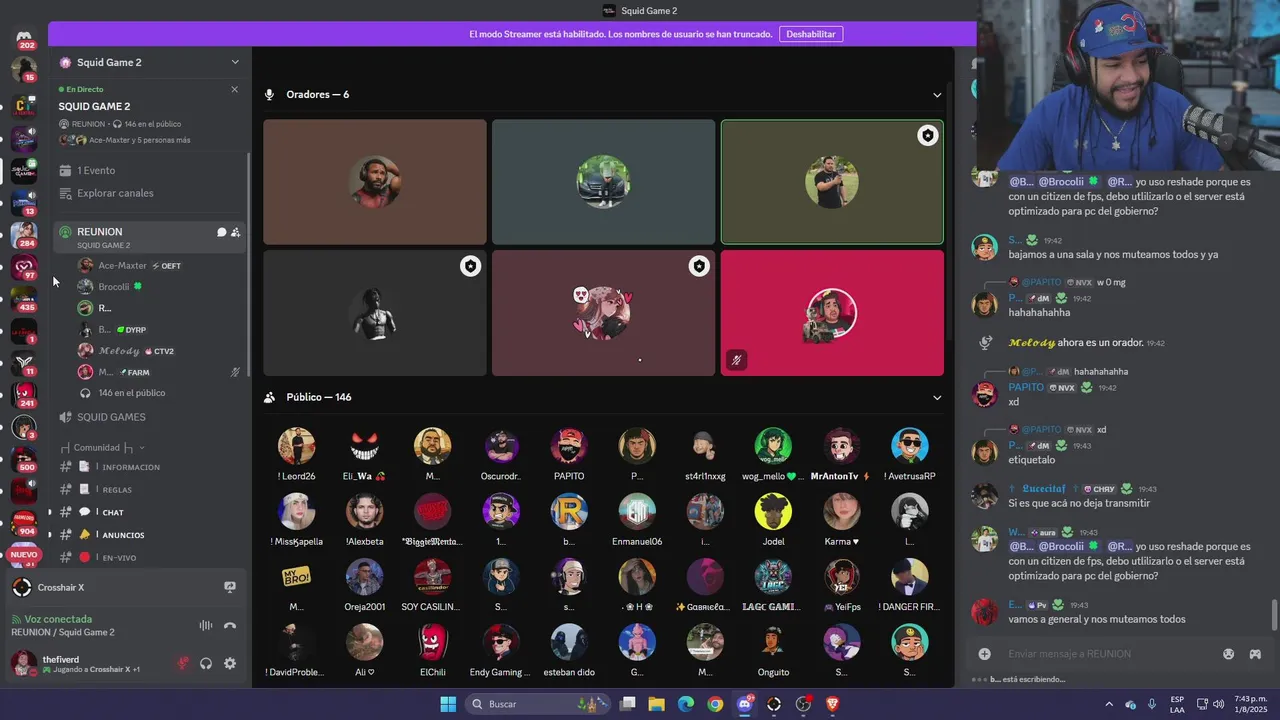This screenshot has height=720, width=1280.
Task: Open Discord taskbar icon
Action: coord(745,704)
